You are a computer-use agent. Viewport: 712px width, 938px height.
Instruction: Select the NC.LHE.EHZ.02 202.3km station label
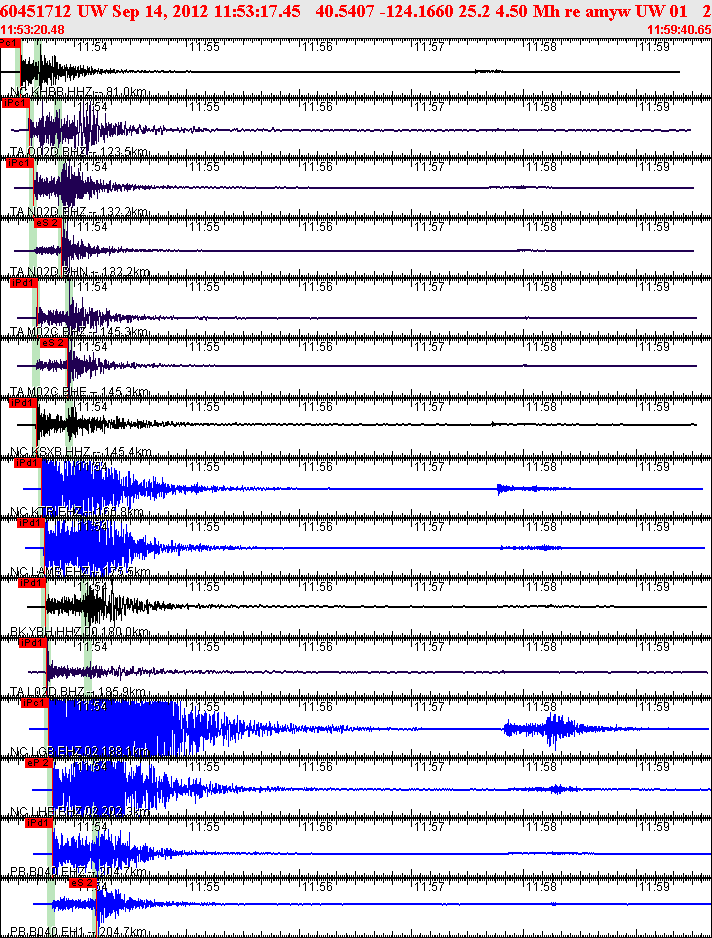tap(80, 811)
